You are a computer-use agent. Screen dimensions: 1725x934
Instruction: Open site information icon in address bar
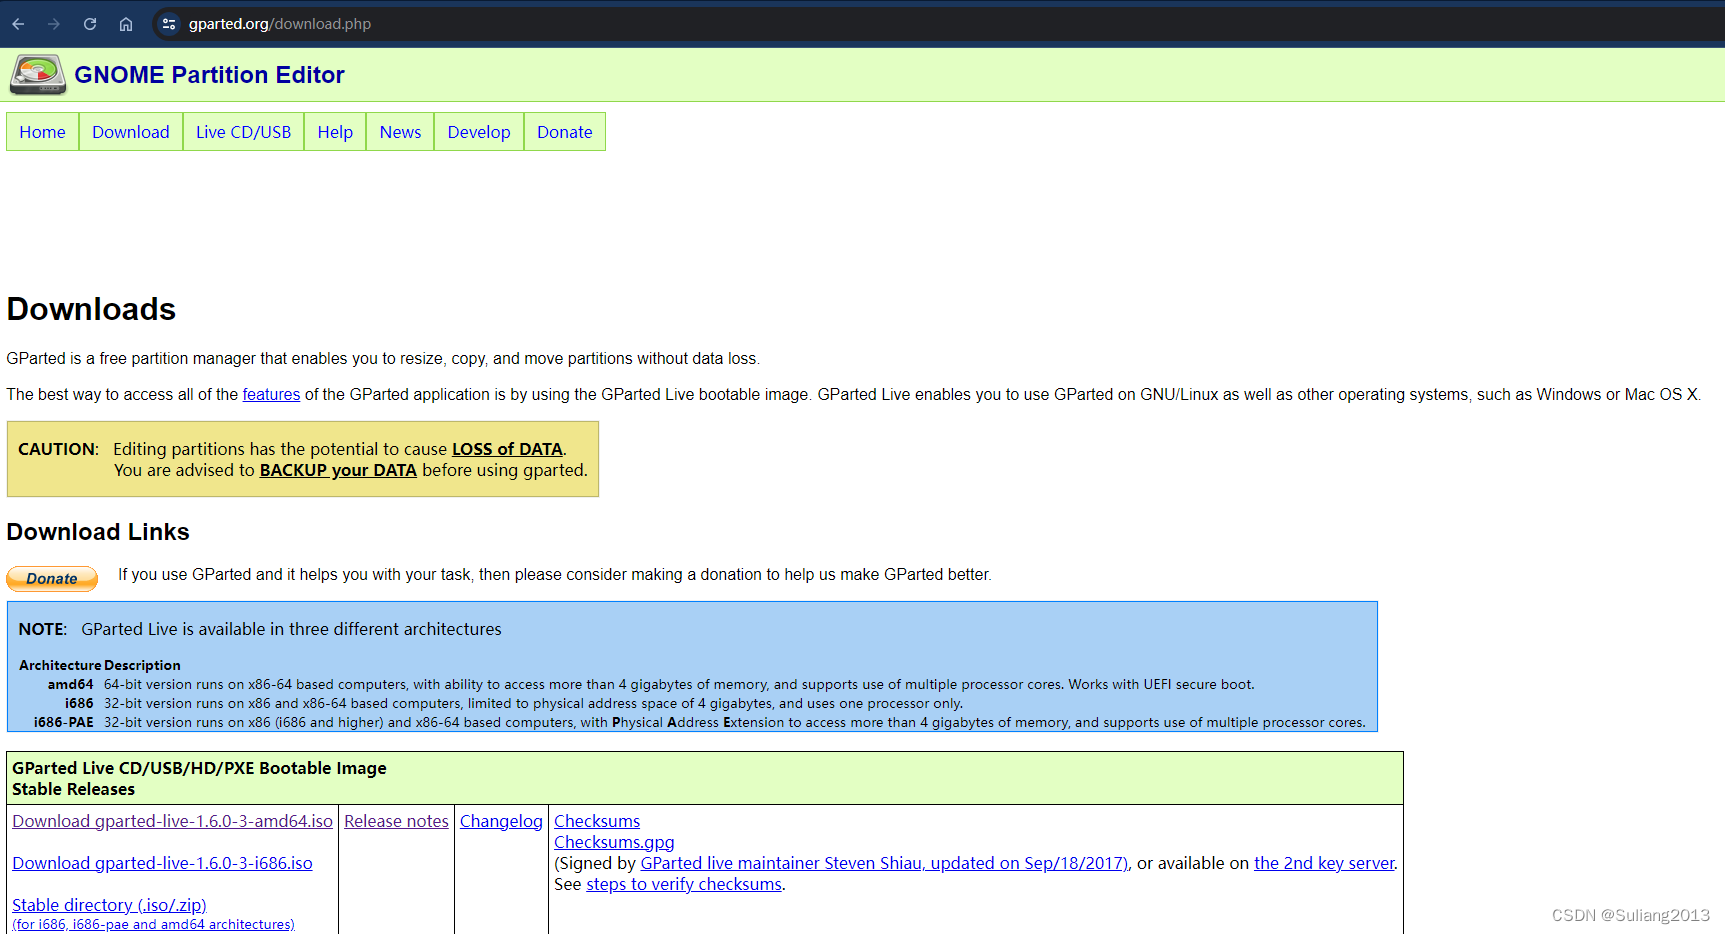coord(169,24)
